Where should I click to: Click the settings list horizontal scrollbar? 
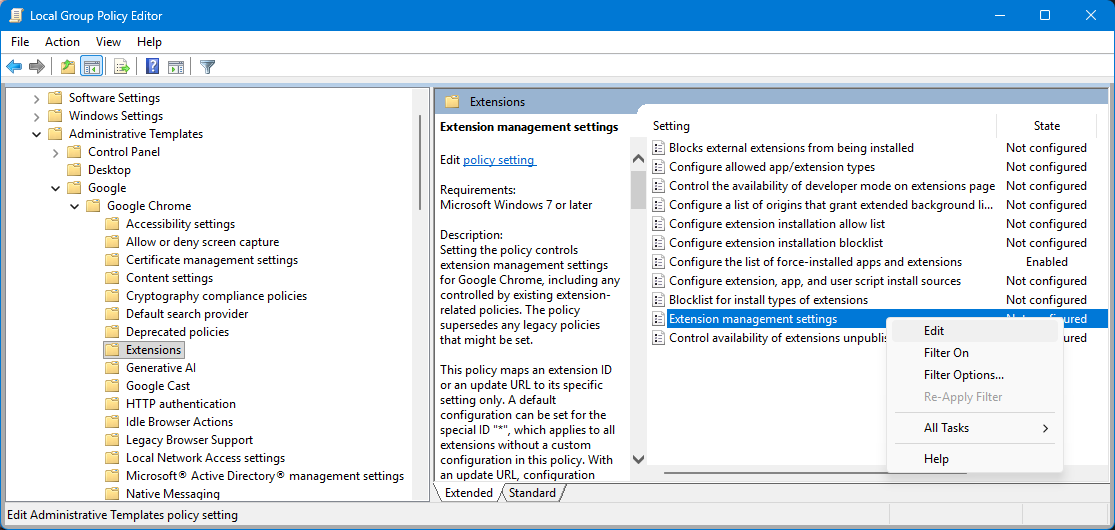pyautogui.click(x=814, y=472)
